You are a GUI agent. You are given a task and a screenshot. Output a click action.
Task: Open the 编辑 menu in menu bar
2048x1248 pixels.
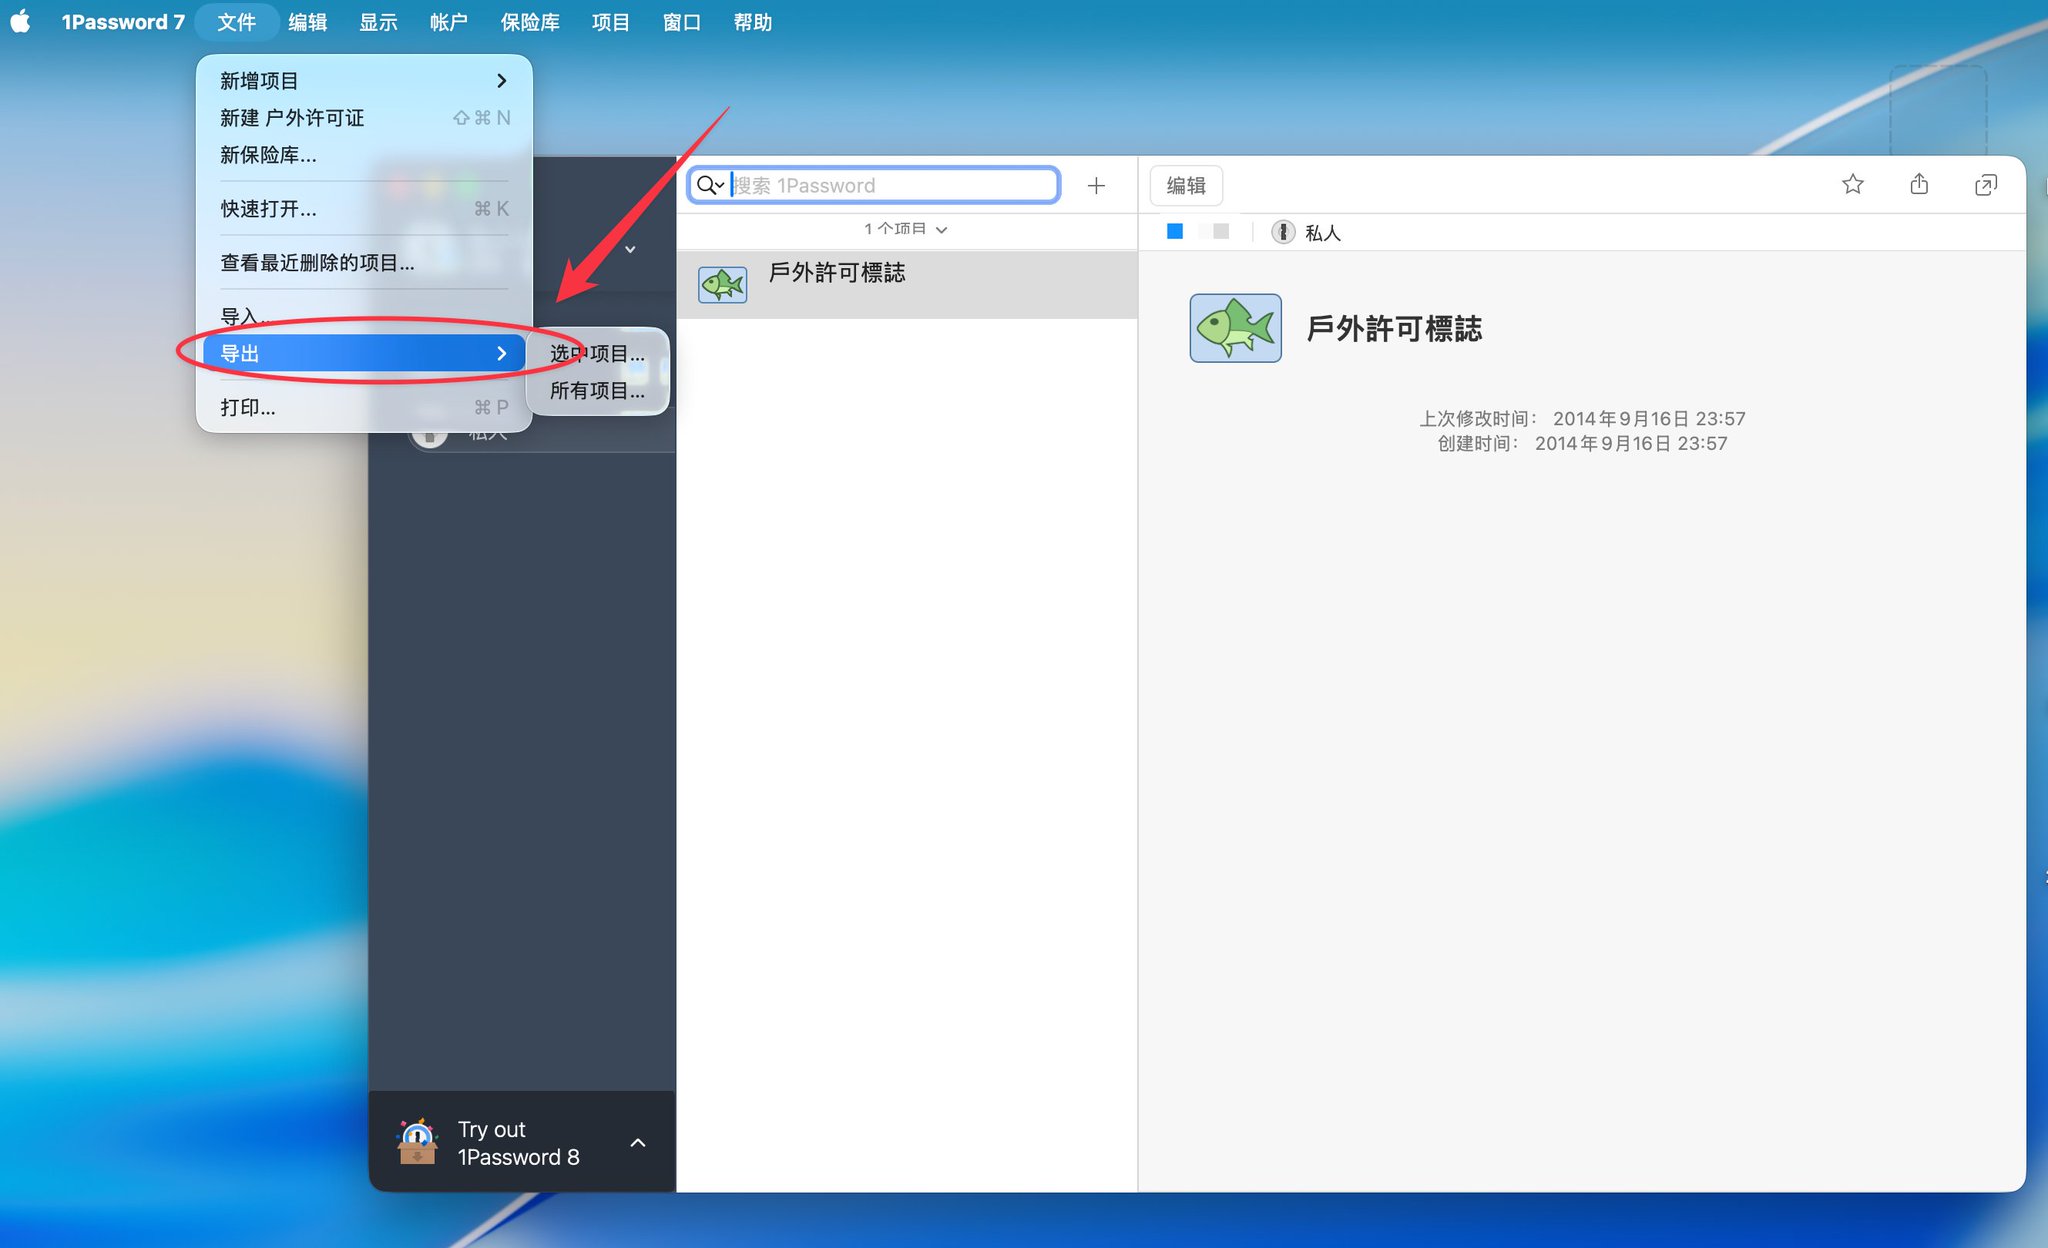point(308,22)
